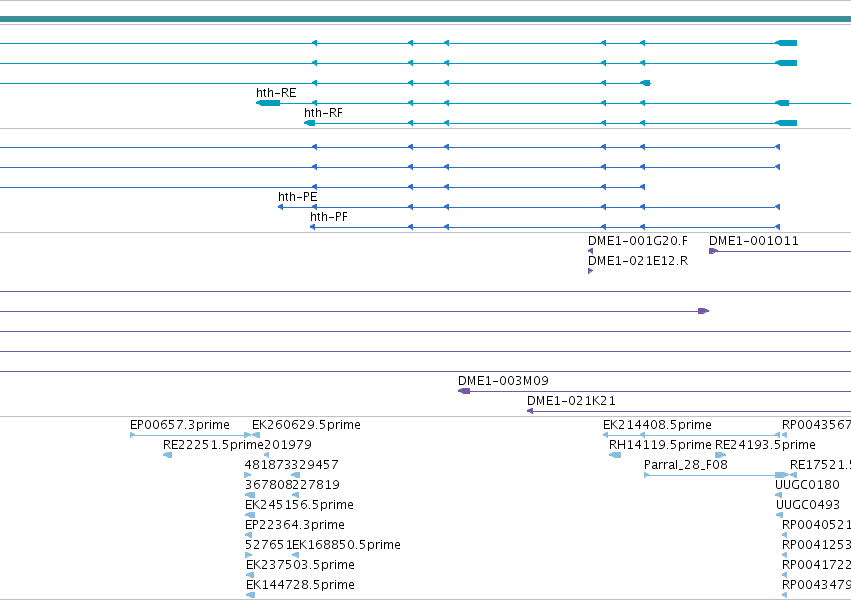This screenshot has height=600, width=851.
Task: Click the 481873 feature label
Action: pos(268,465)
